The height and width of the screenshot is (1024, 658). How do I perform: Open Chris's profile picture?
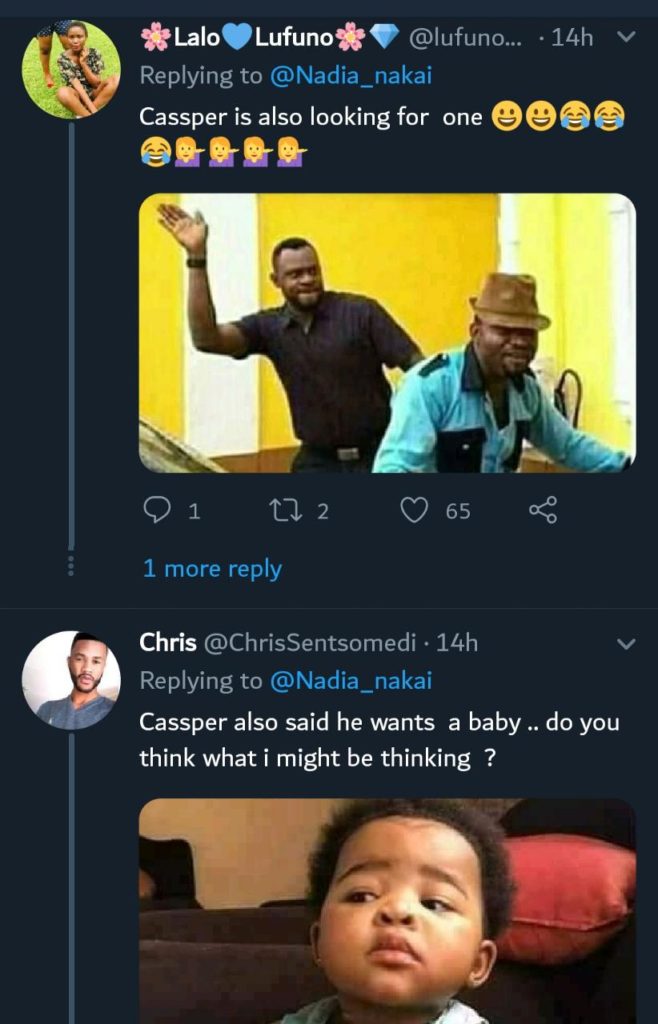[71, 680]
